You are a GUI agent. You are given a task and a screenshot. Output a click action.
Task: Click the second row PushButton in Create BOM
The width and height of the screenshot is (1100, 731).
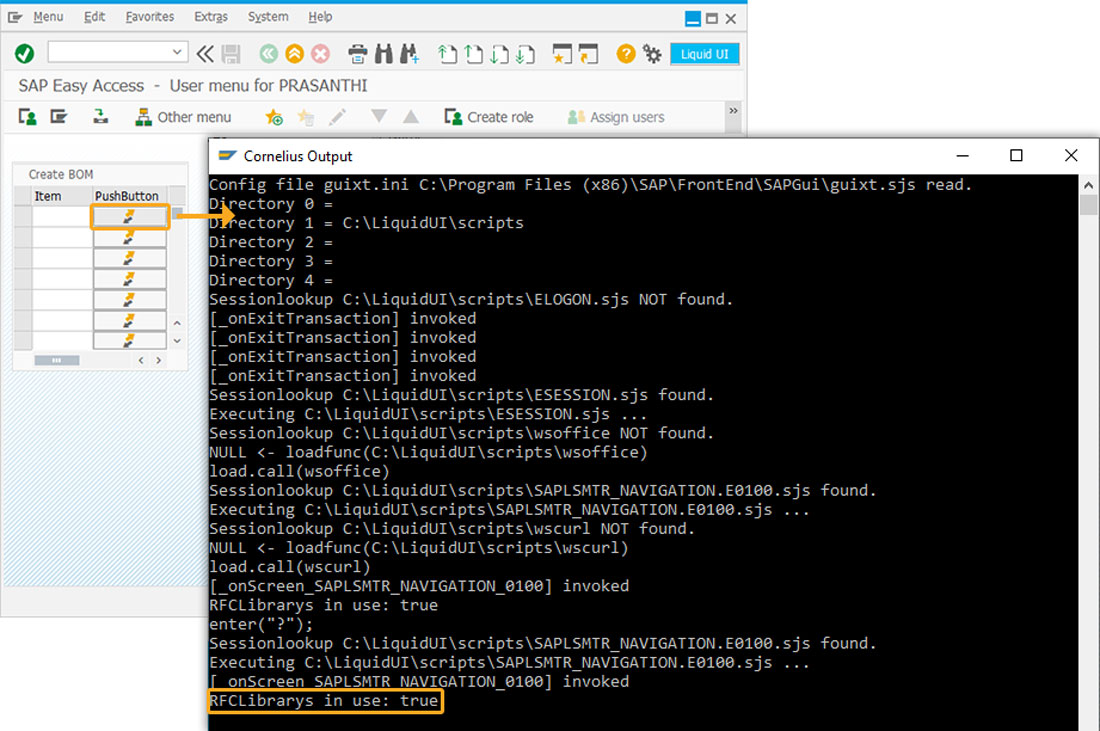[130, 238]
